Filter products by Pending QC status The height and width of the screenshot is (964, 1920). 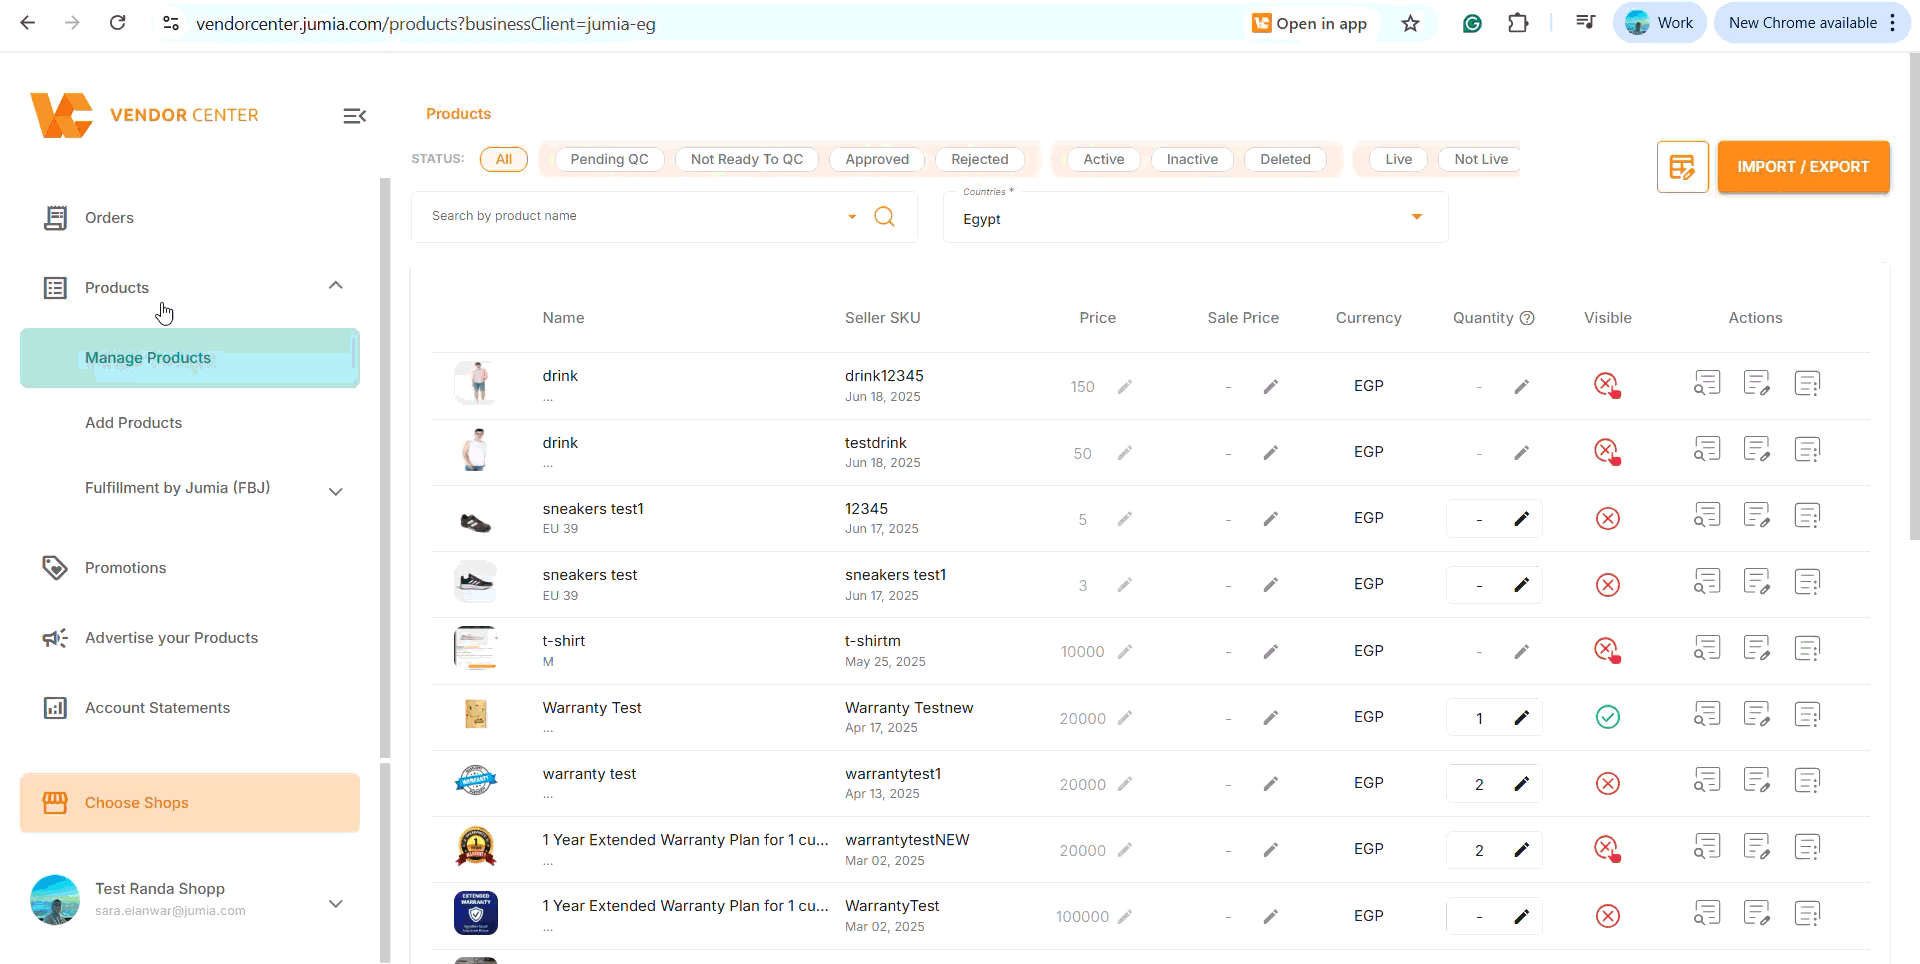pos(609,159)
